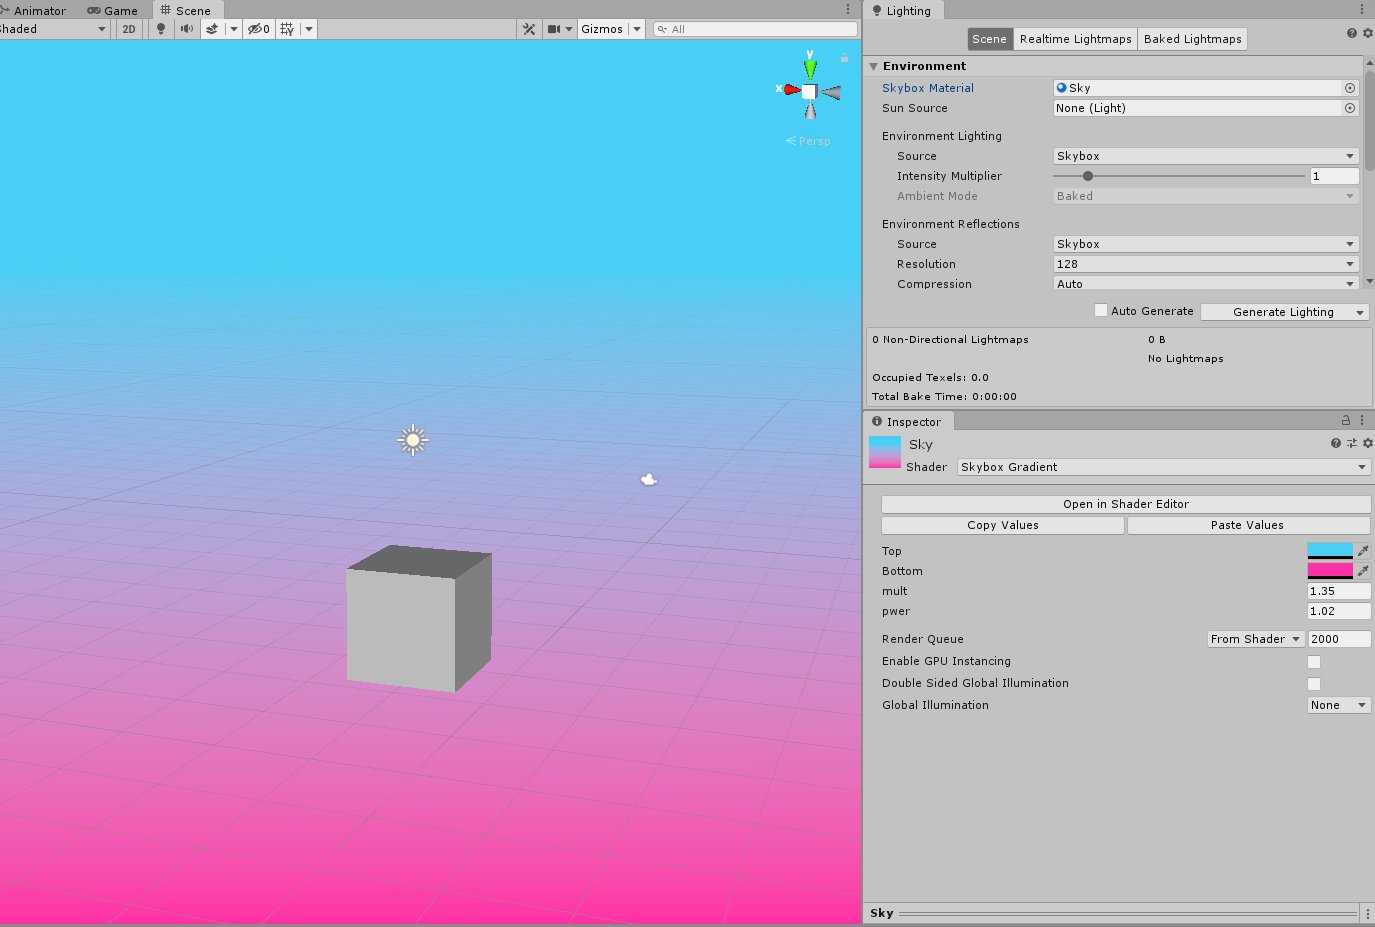Use eyedropper for Bottom color
This screenshot has width=1375, height=927.
pos(1363,571)
